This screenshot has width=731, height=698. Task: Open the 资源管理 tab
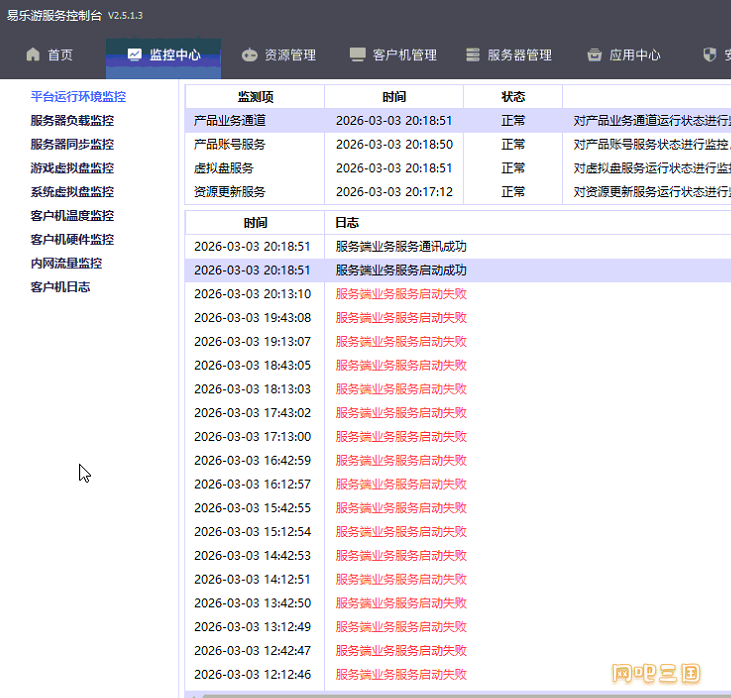pos(279,55)
